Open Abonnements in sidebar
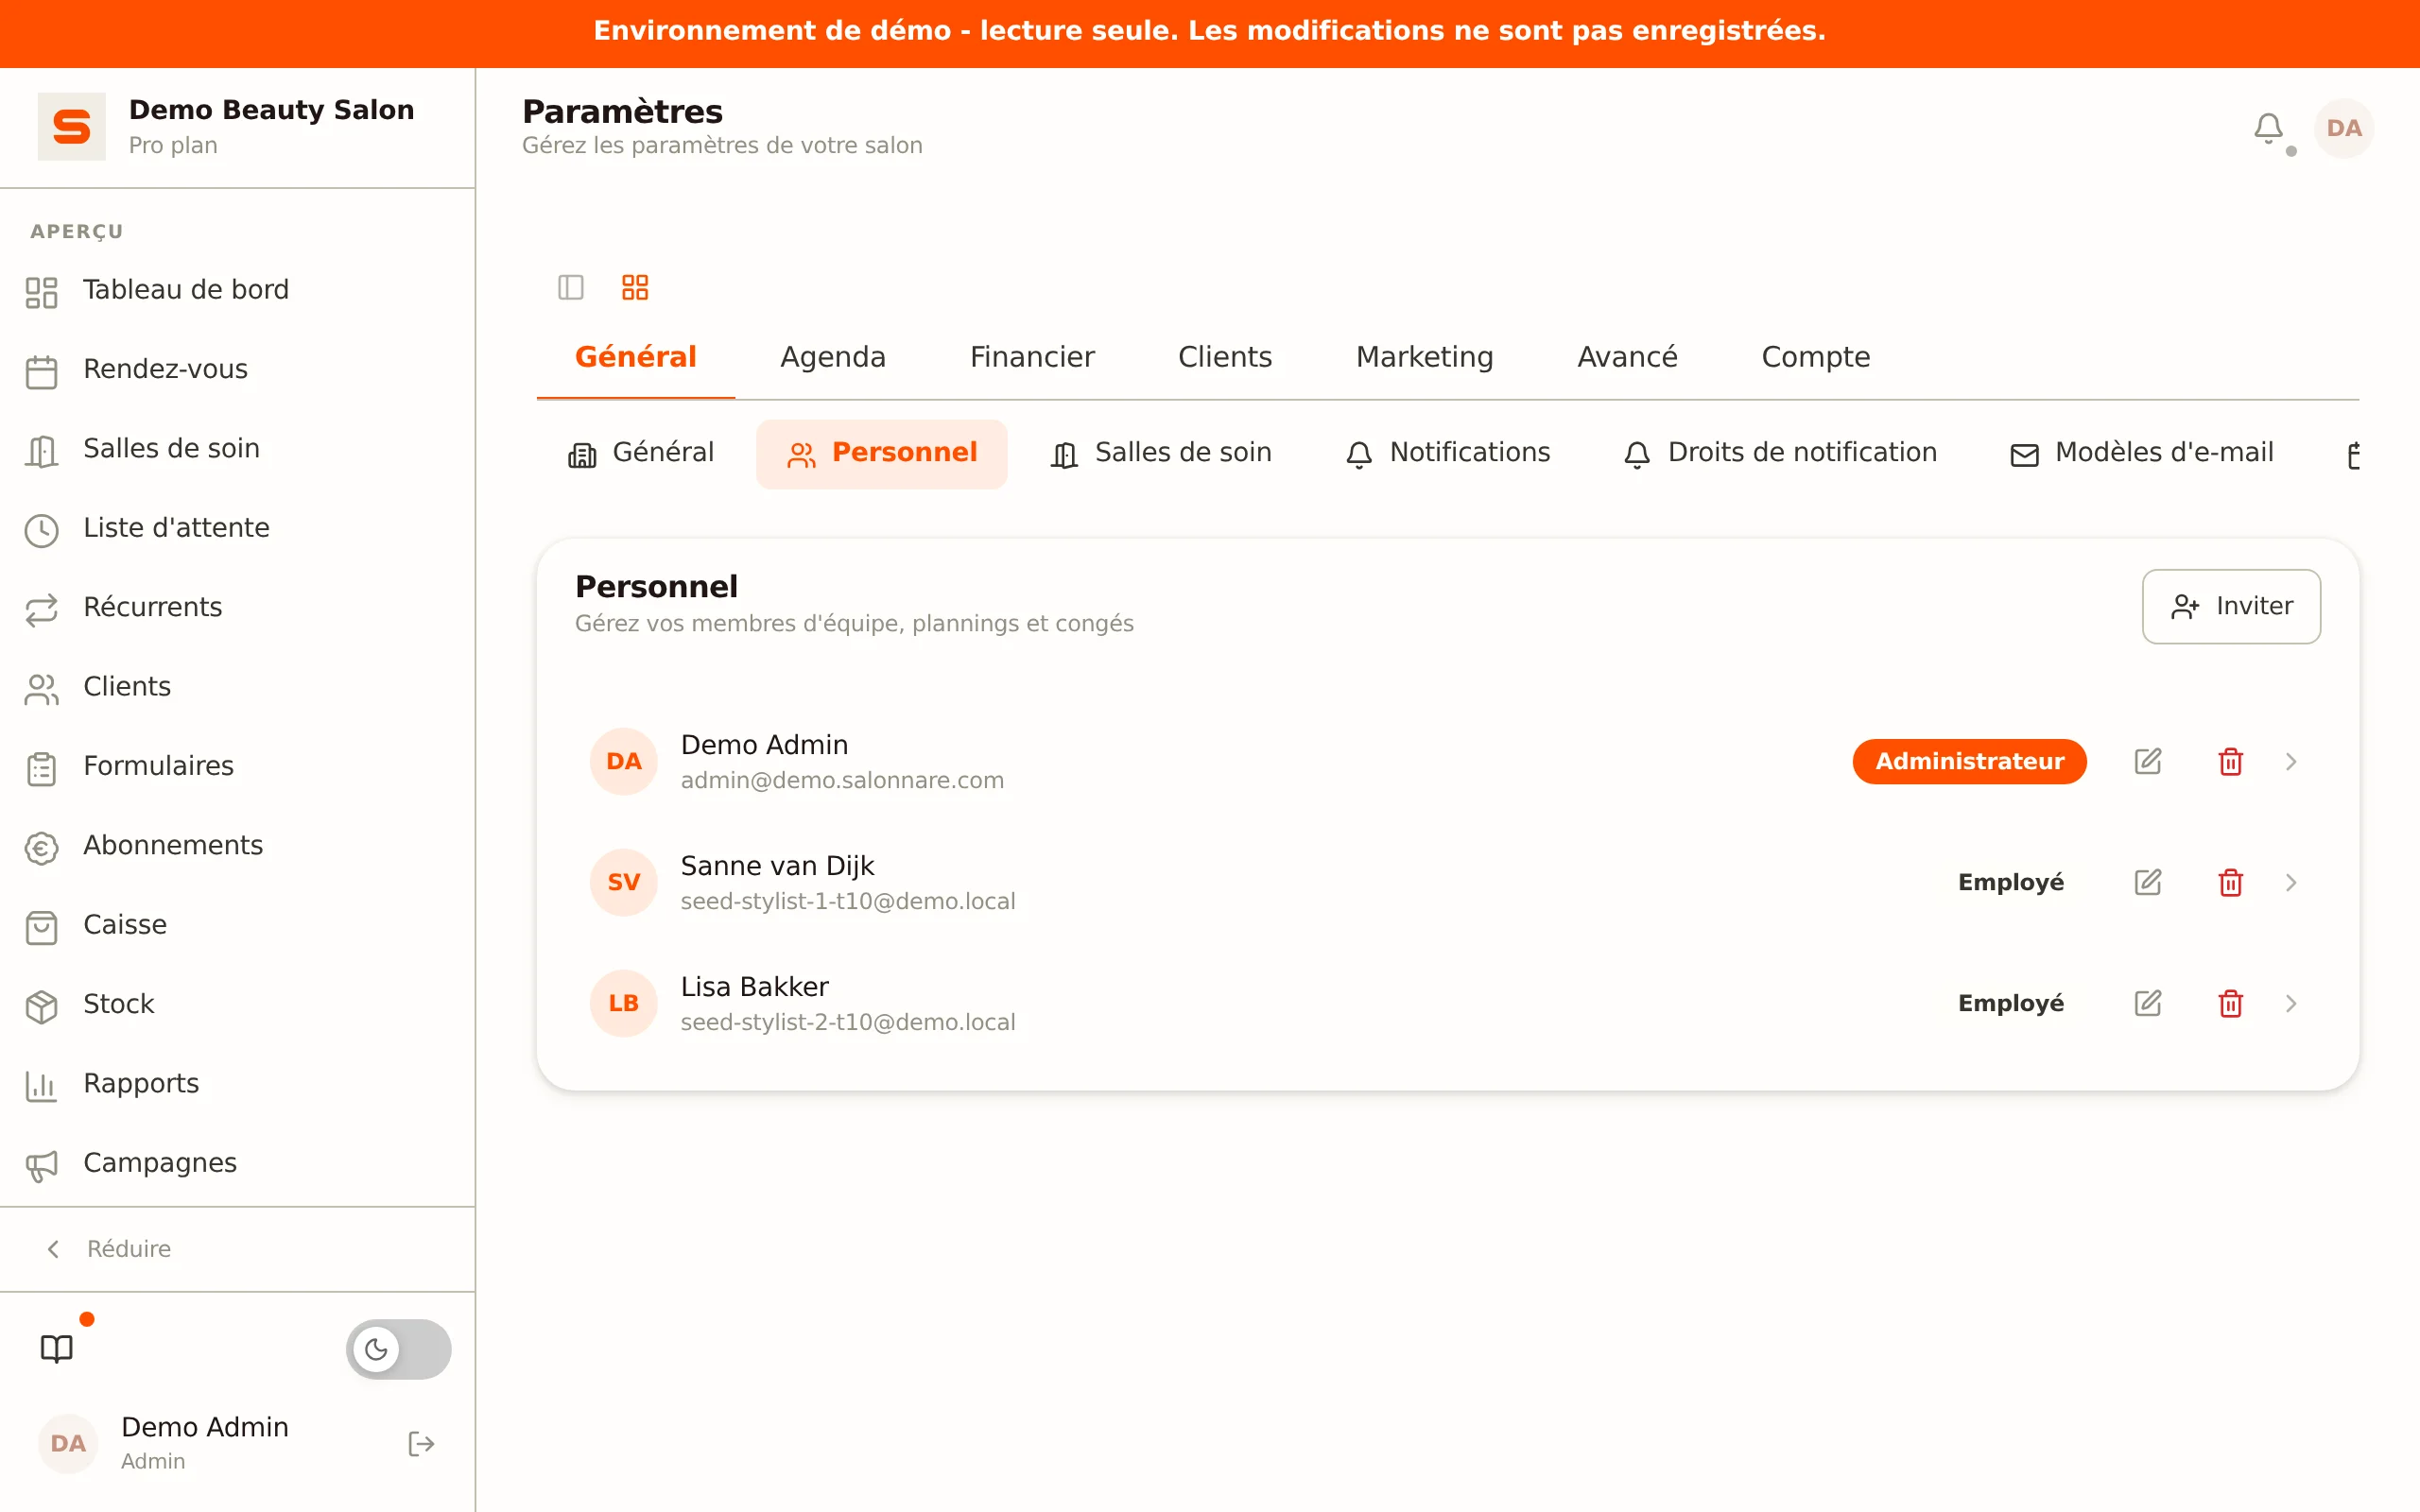This screenshot has width=2420, height=1512. point(237,846)
